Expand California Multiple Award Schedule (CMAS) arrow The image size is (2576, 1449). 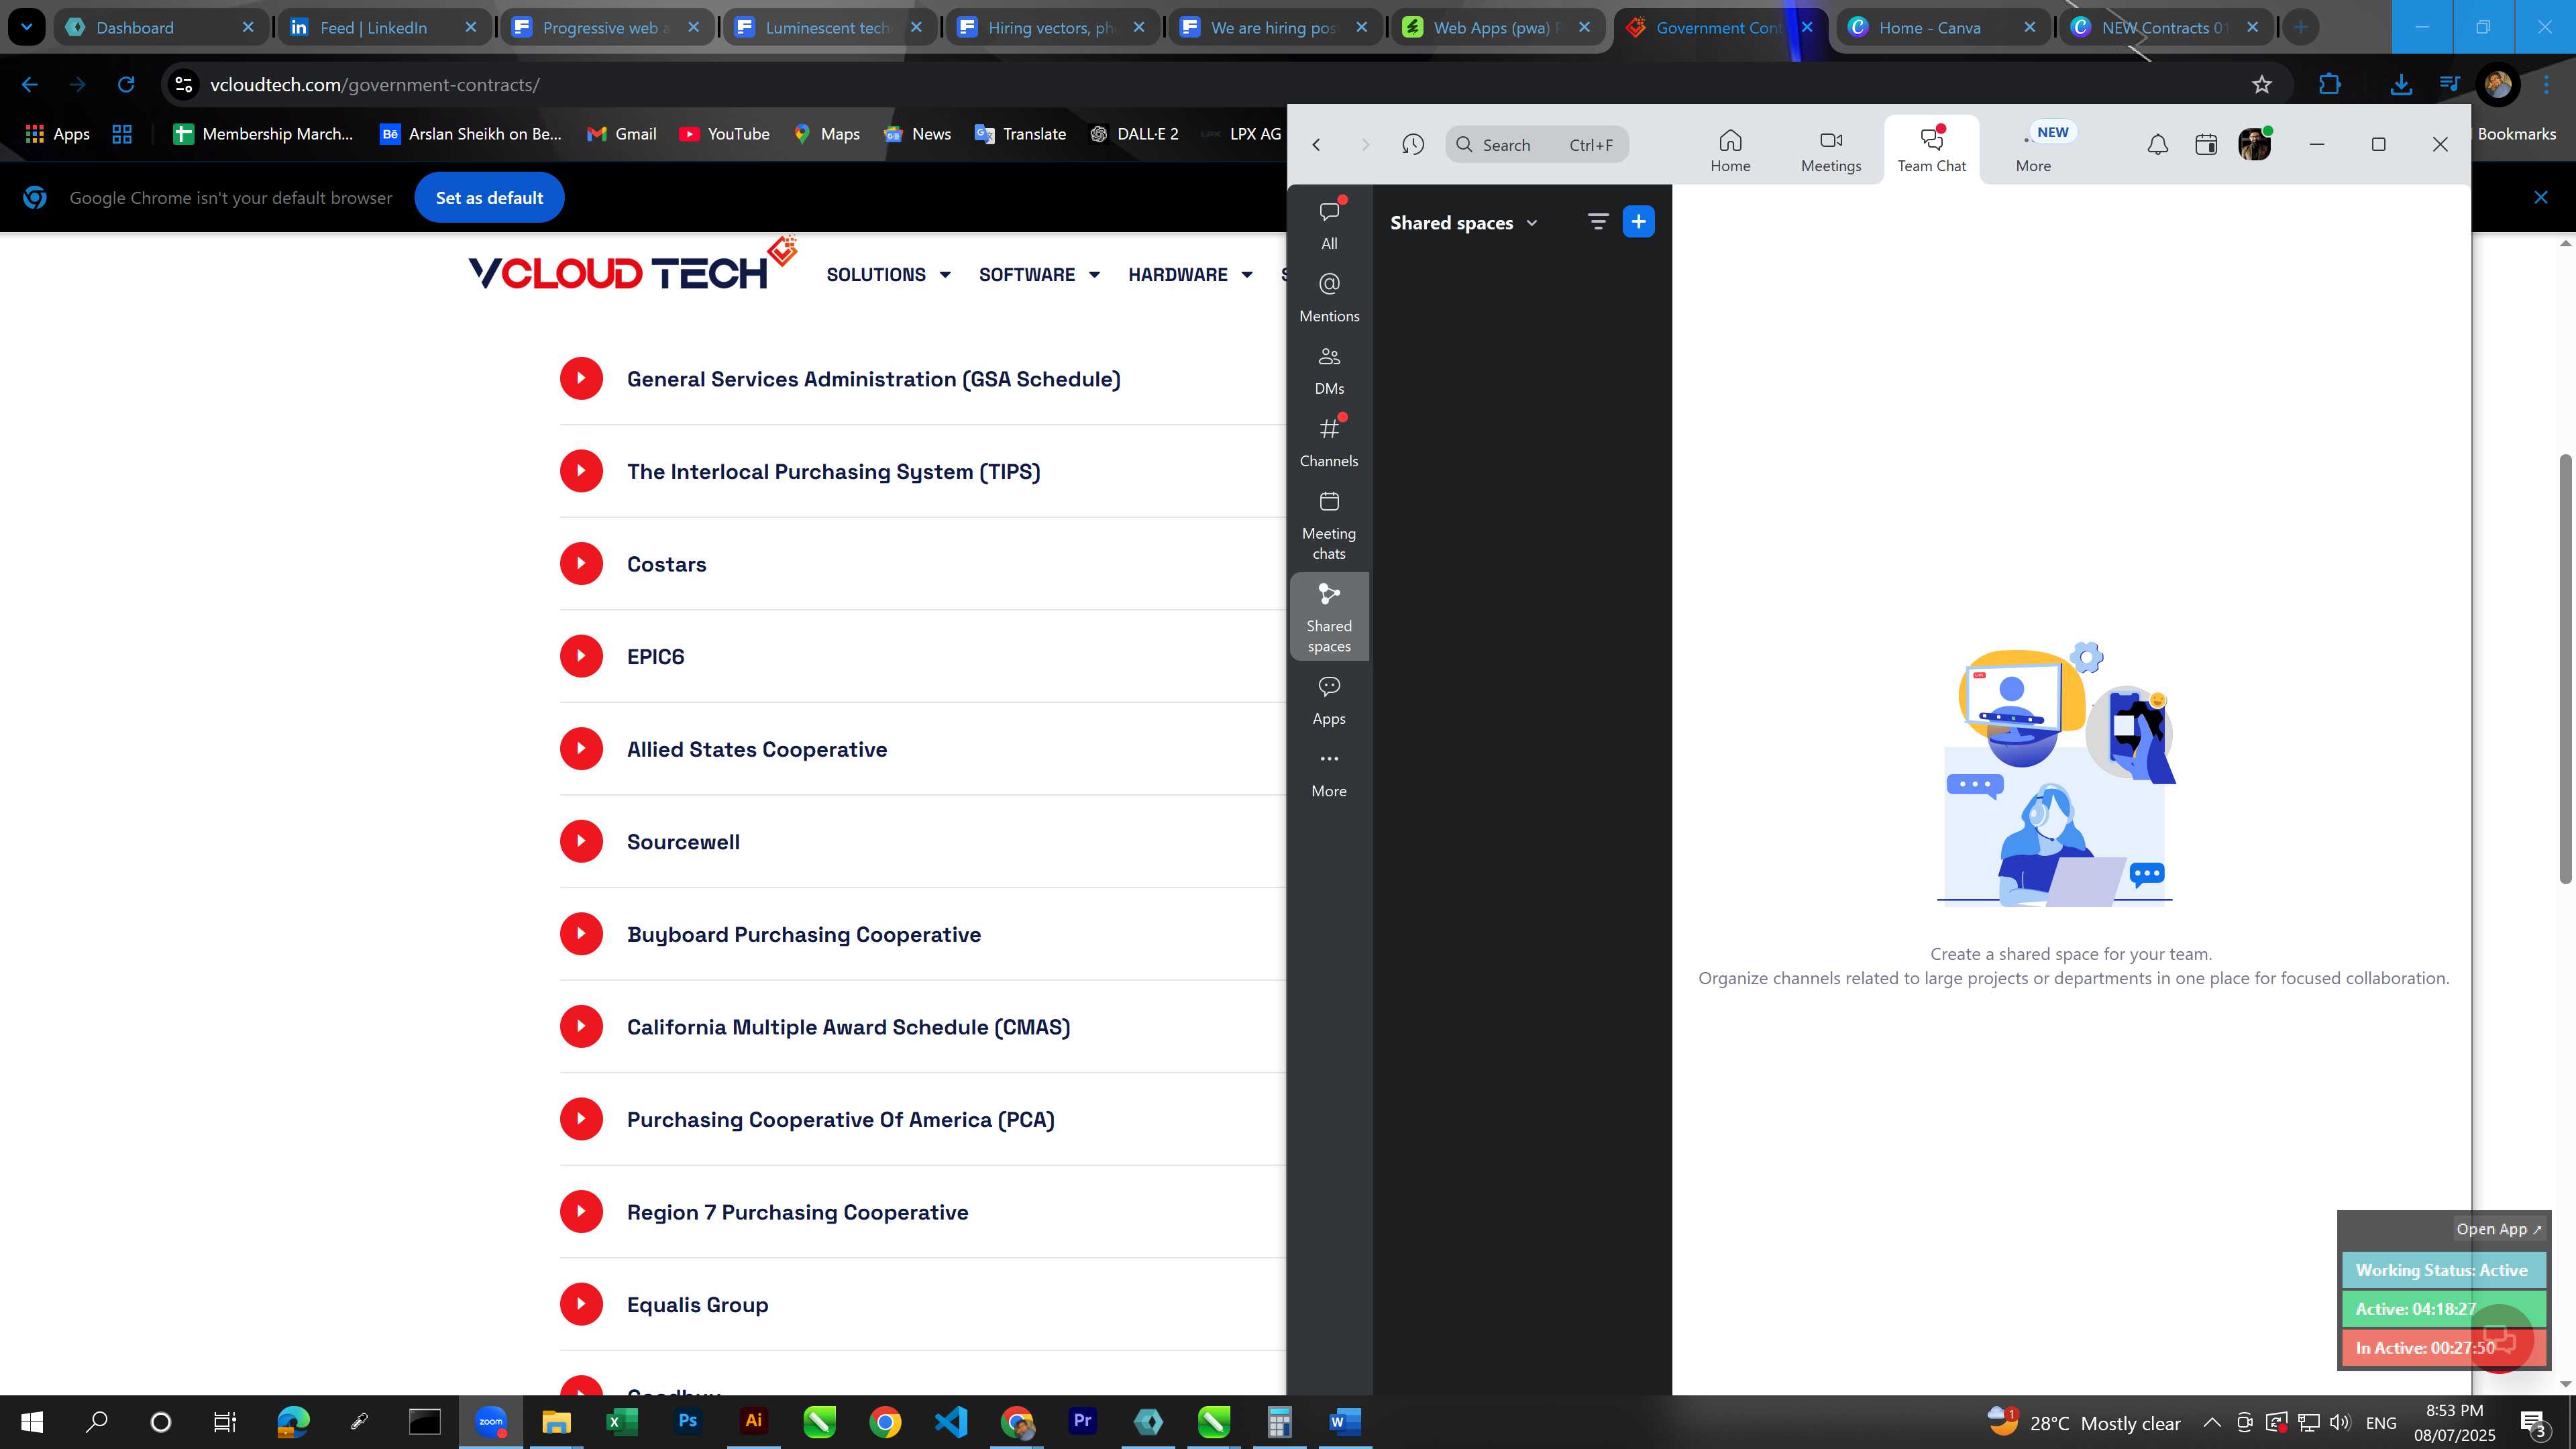(581, 1027)
